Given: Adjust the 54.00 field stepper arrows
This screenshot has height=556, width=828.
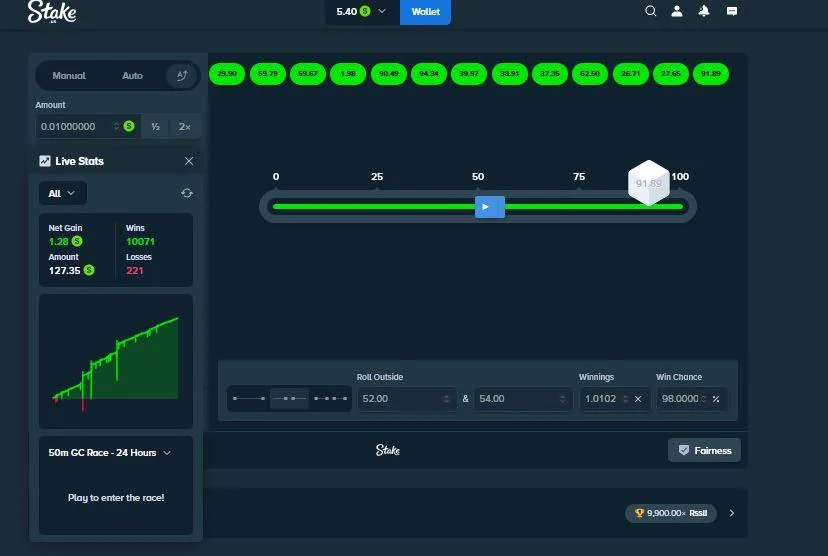Looking at the screenshot, I should (562, 399).
